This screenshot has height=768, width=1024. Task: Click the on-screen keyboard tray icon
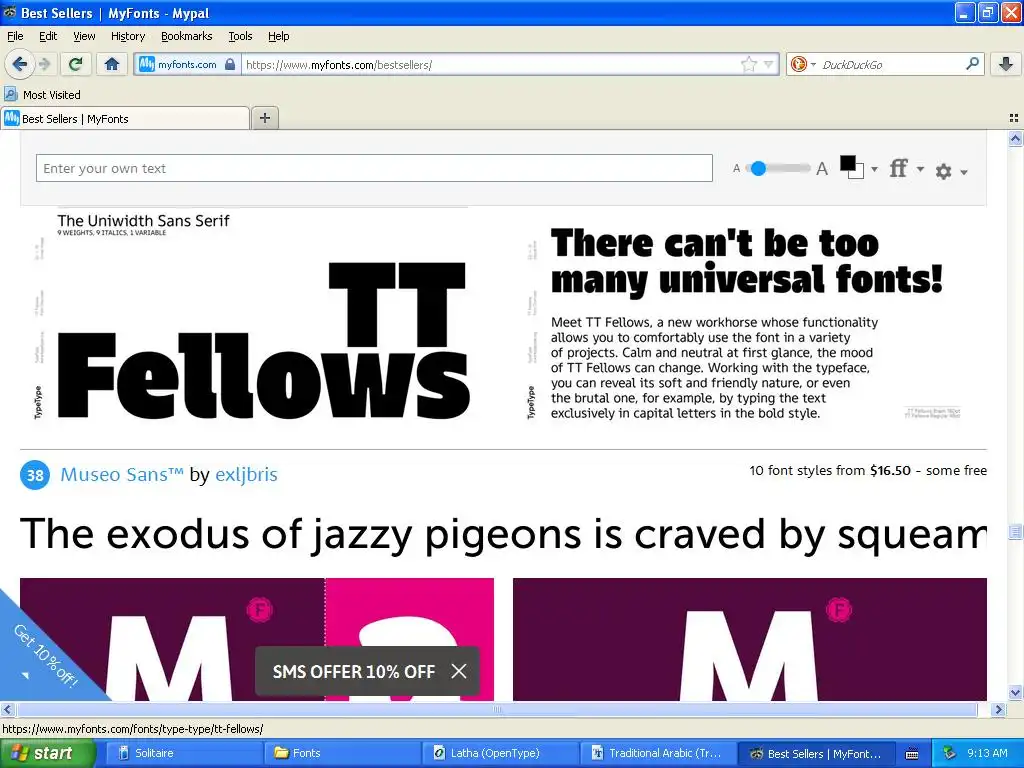(912, 754)
